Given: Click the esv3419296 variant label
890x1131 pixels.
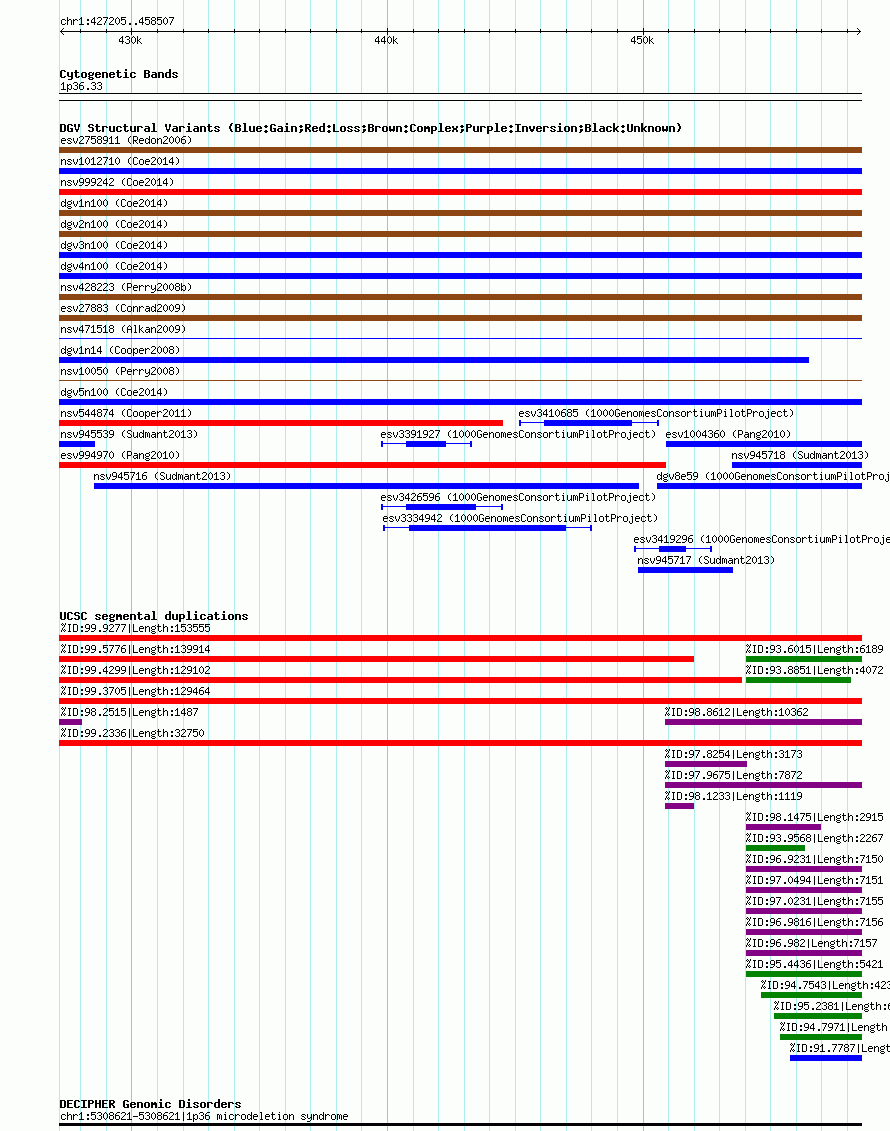Looking at the screenshot, I should pyautogui.click(x=761, y=539).
